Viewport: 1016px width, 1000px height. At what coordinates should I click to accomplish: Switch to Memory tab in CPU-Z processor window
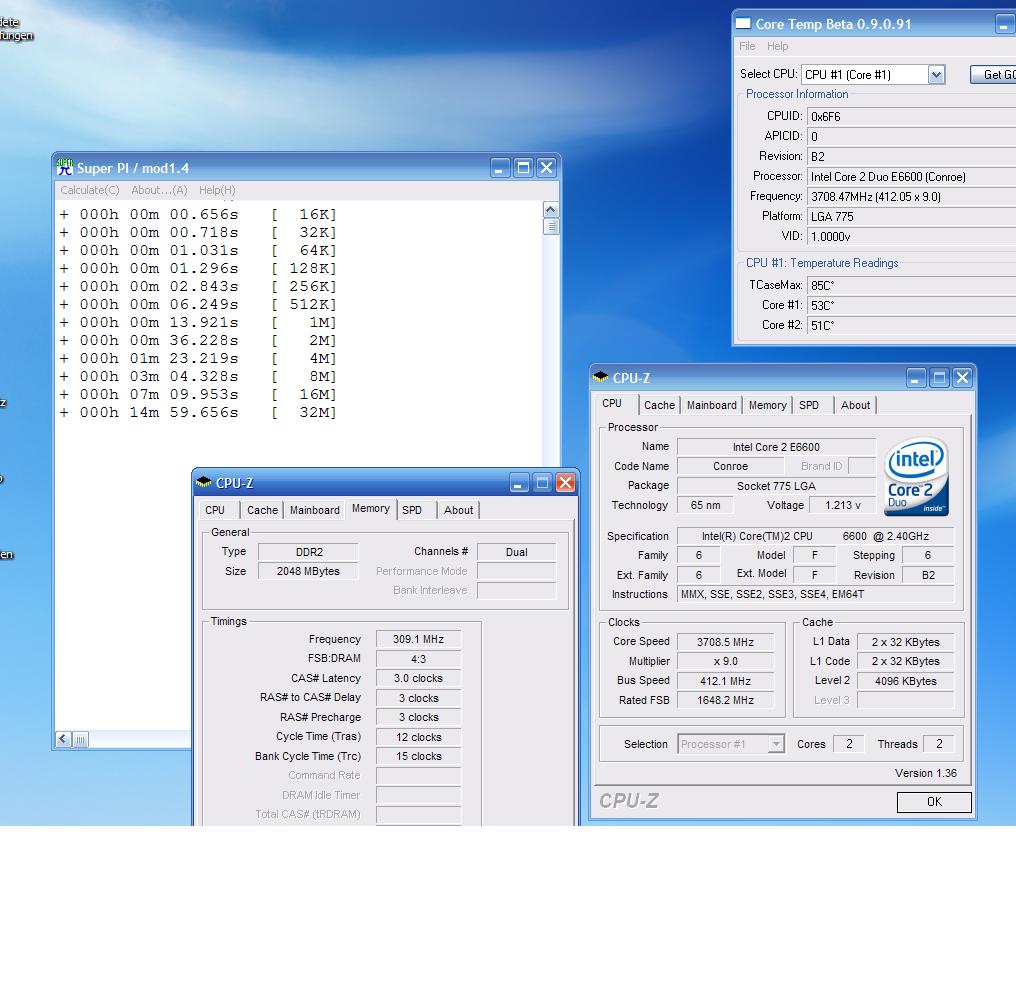[768, 405]
